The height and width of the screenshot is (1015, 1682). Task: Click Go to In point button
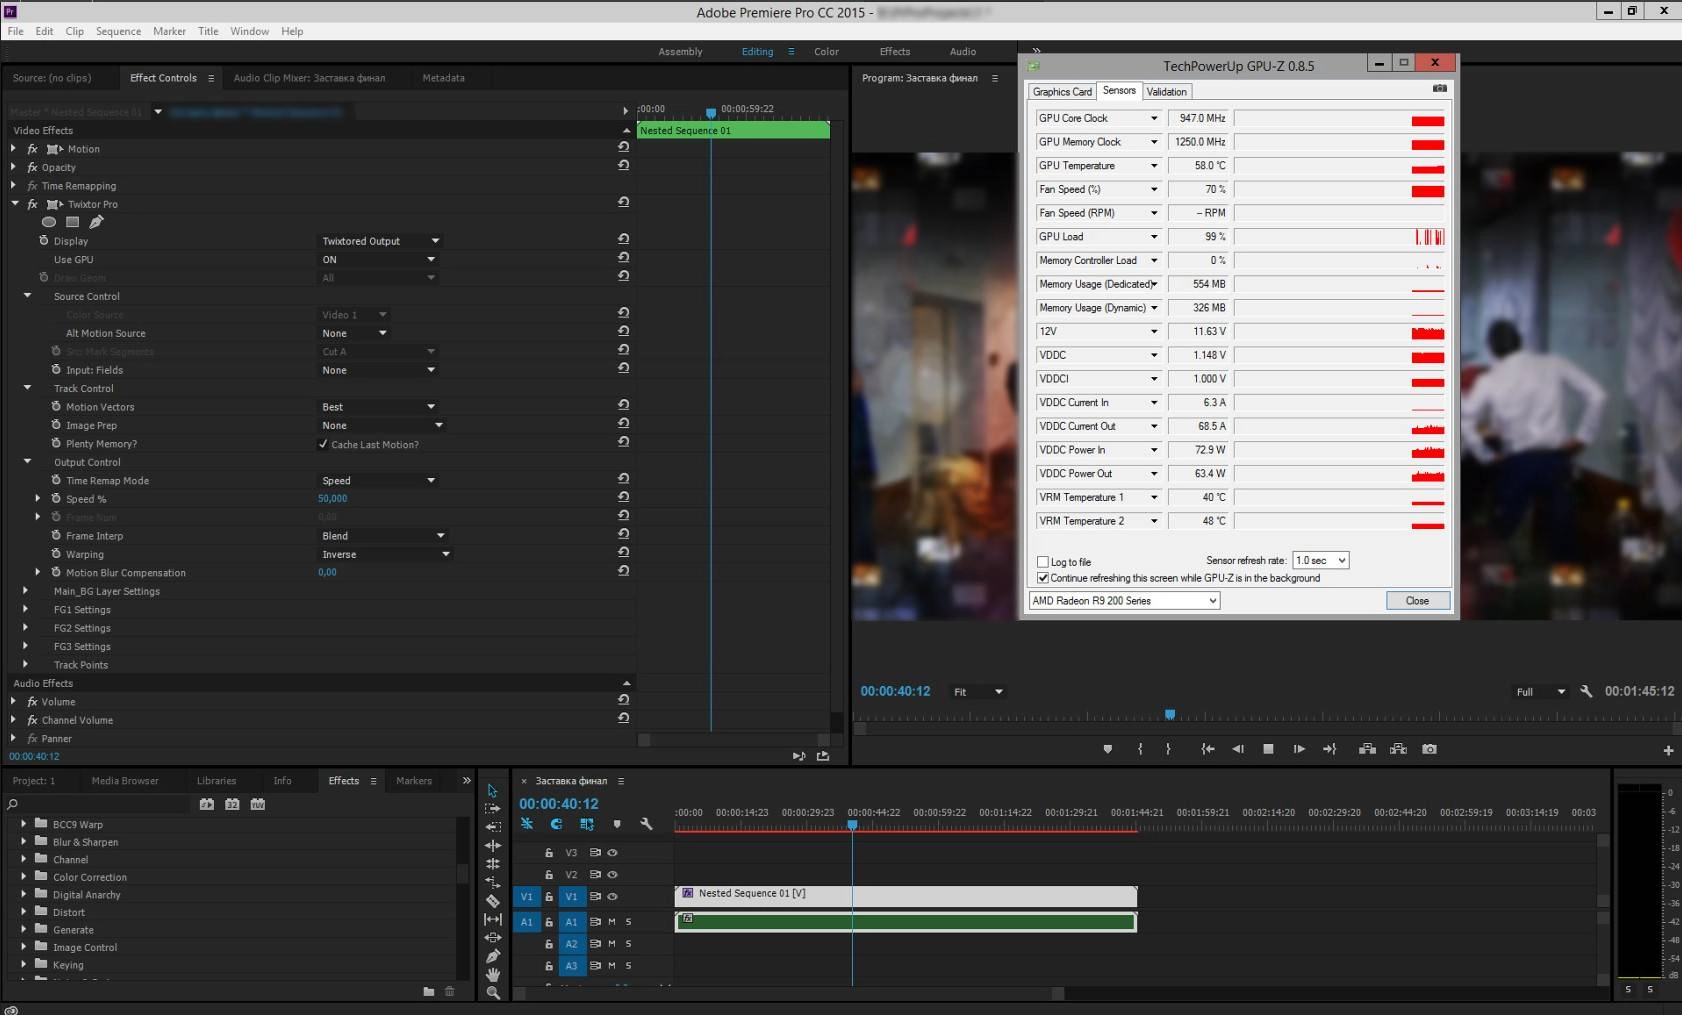click(1208, 749)
